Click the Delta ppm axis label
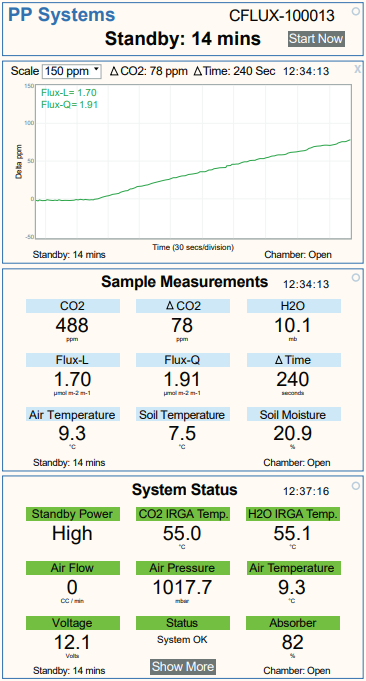366x681 pixels. (19, 162)
